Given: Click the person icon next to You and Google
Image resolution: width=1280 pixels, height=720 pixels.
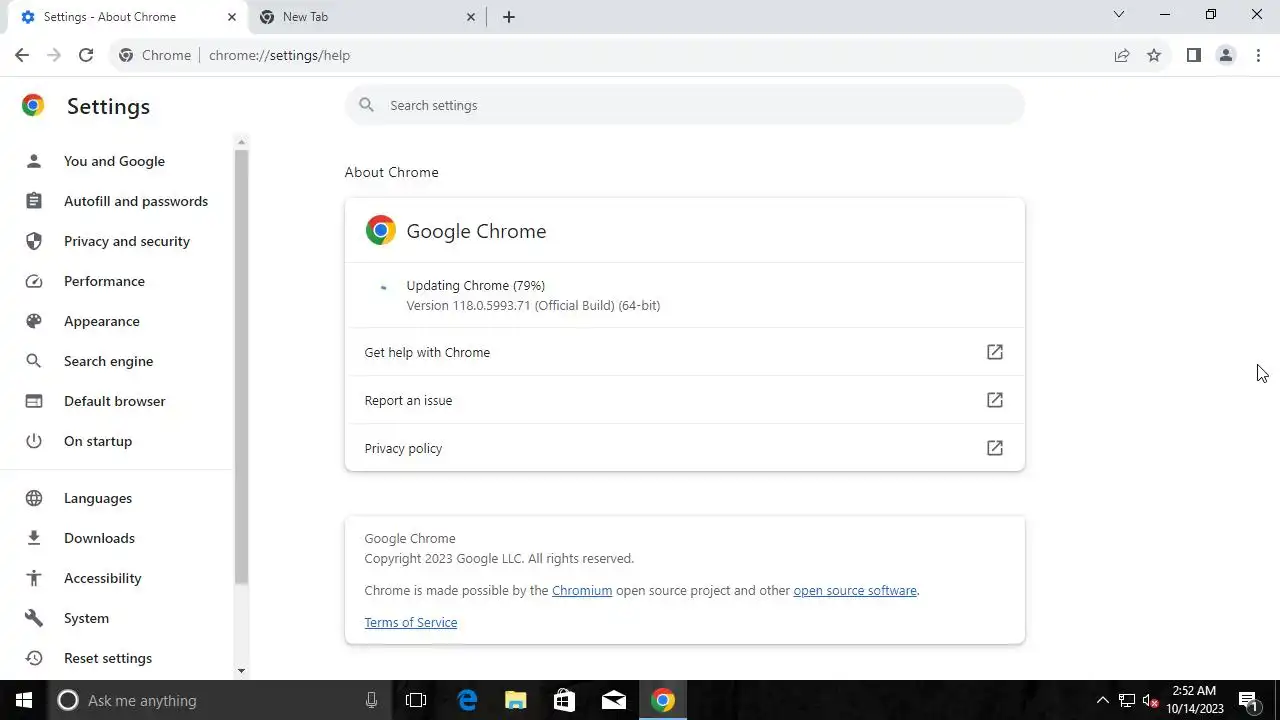Looking at the screenshot, I should [34, 161].
